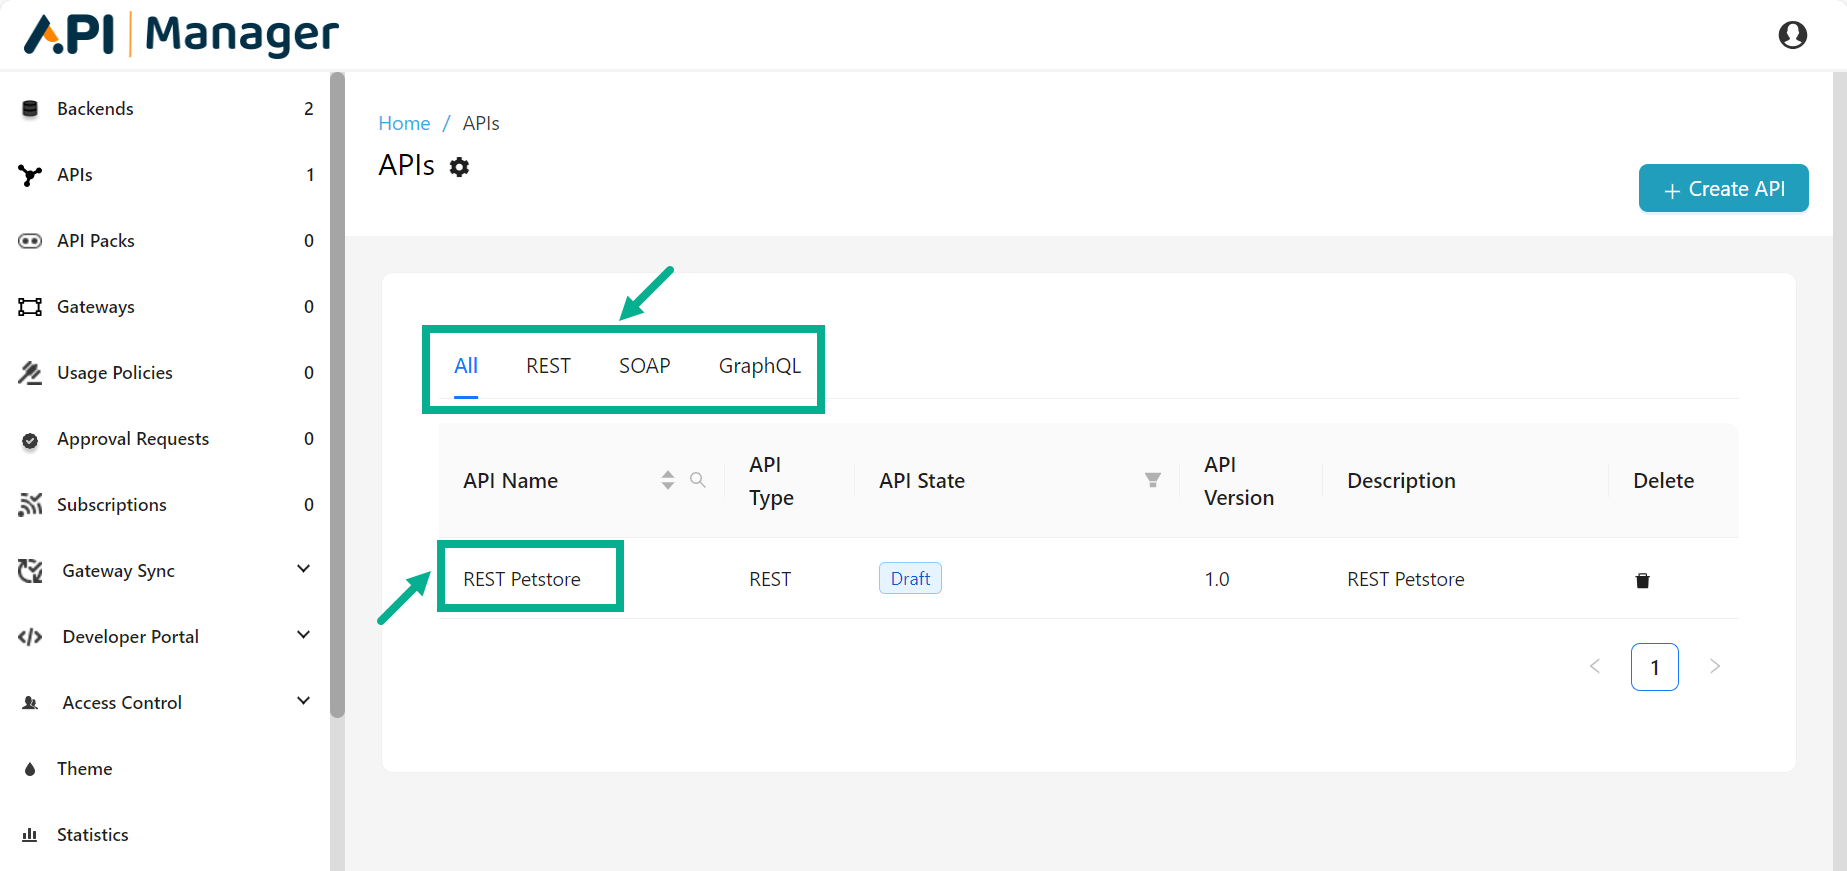Open the APIs settings gear icon
The height and width of the screenshot is (871, 1847).
pos(459,167)
